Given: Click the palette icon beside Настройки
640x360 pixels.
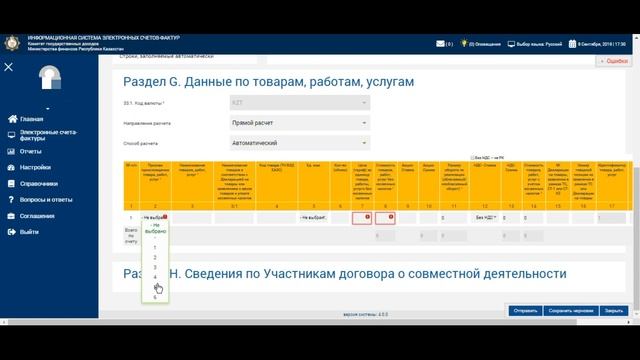Looking at the screenshot, I should coord(11,167).
